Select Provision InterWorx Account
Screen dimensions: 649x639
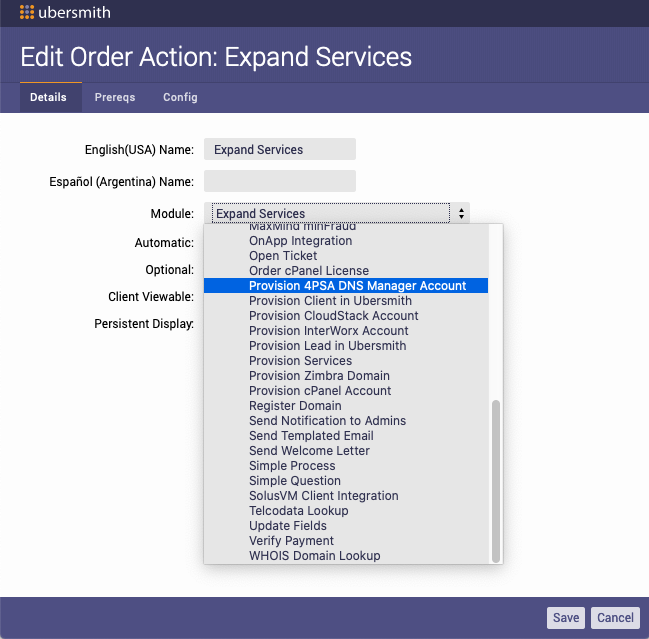346,330
